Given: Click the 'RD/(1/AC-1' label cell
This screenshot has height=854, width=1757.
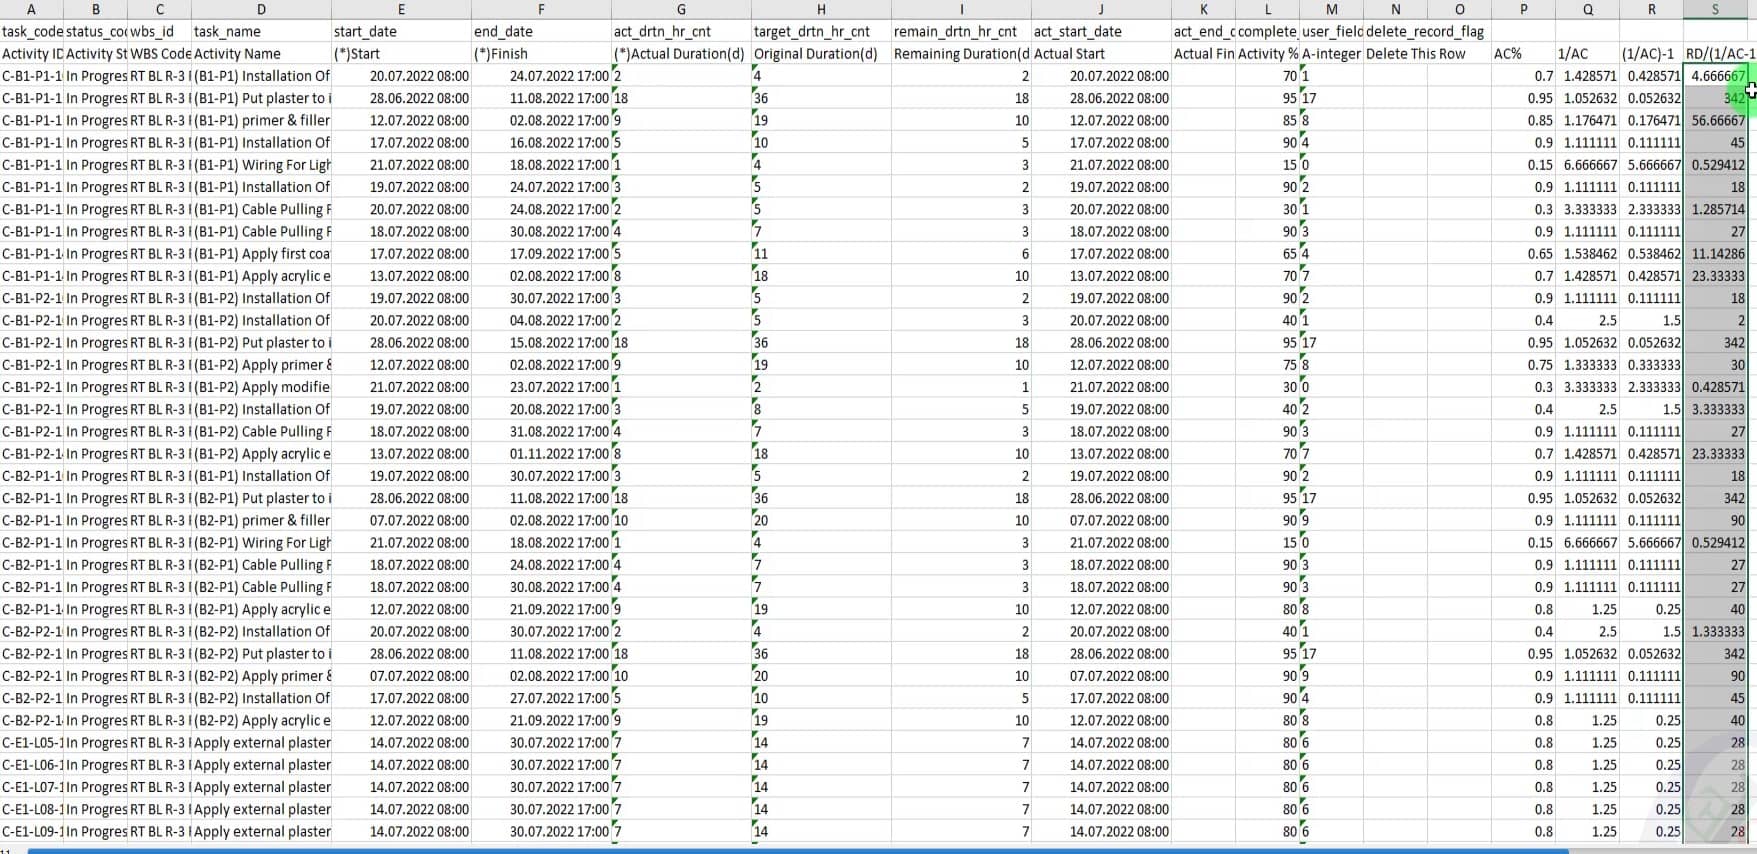Looking at the screenshot, I should coord(1715,54).
